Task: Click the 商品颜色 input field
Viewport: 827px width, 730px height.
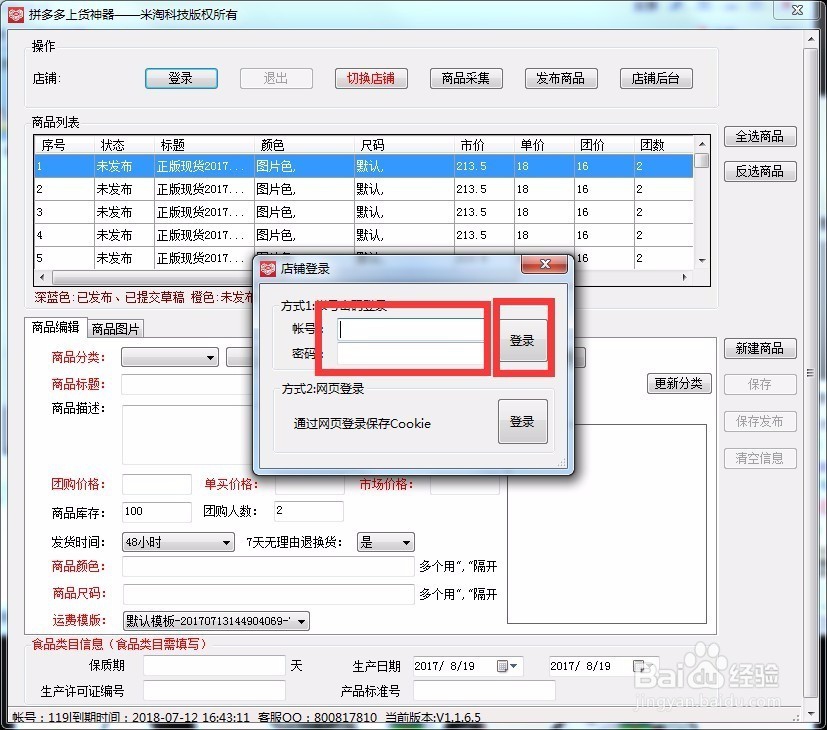Action: 268,566
